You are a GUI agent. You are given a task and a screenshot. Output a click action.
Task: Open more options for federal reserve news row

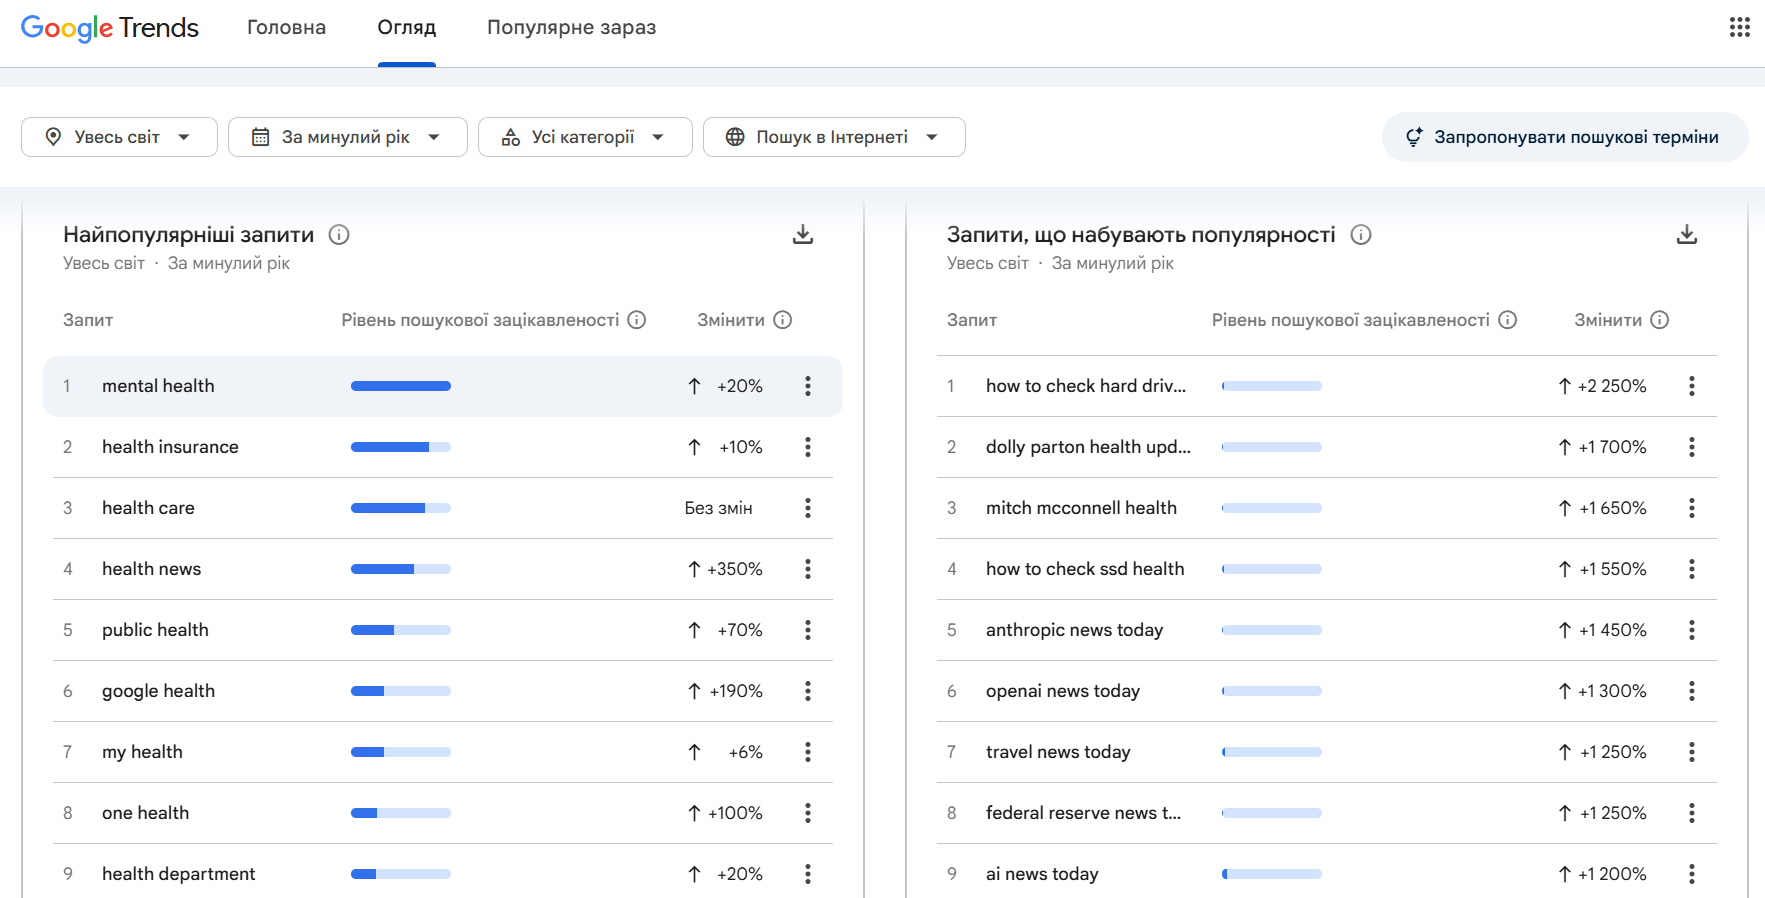1692,813
